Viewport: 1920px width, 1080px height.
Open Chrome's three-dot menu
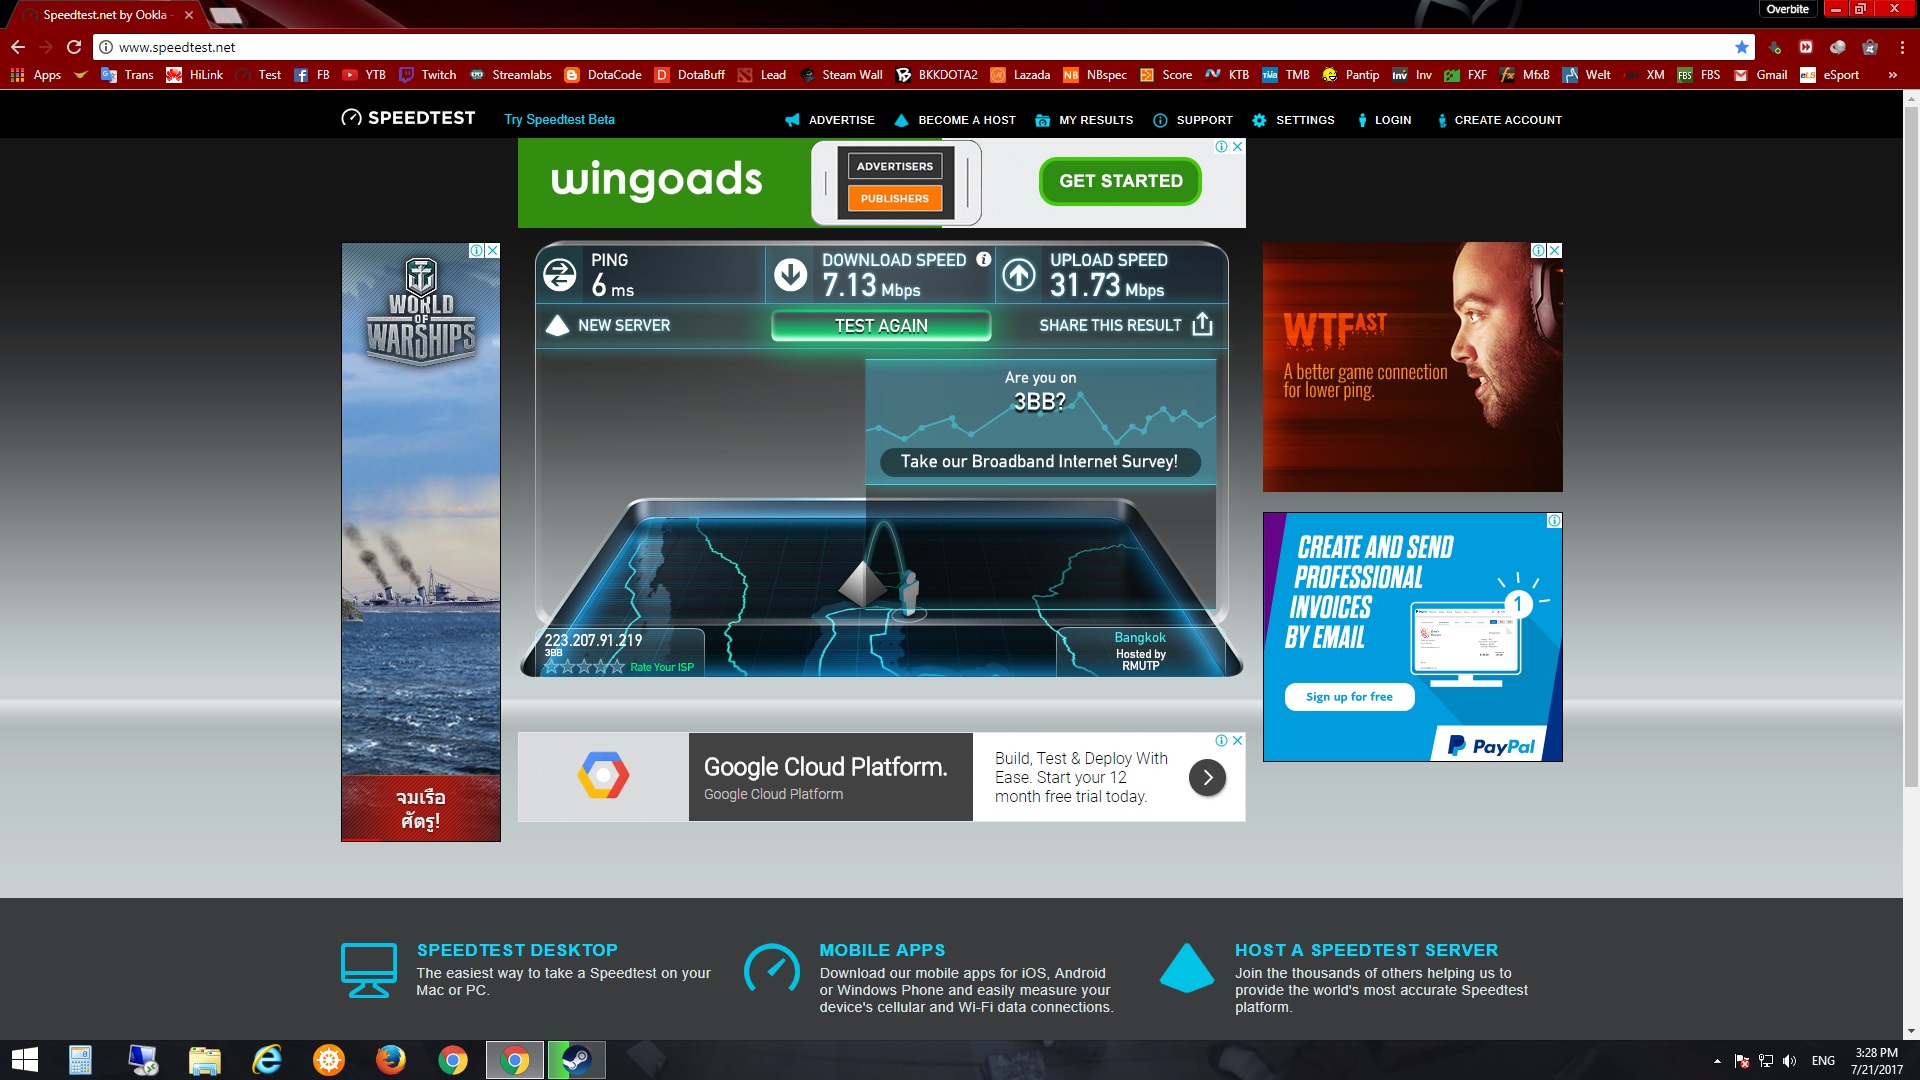[1902, 47]
